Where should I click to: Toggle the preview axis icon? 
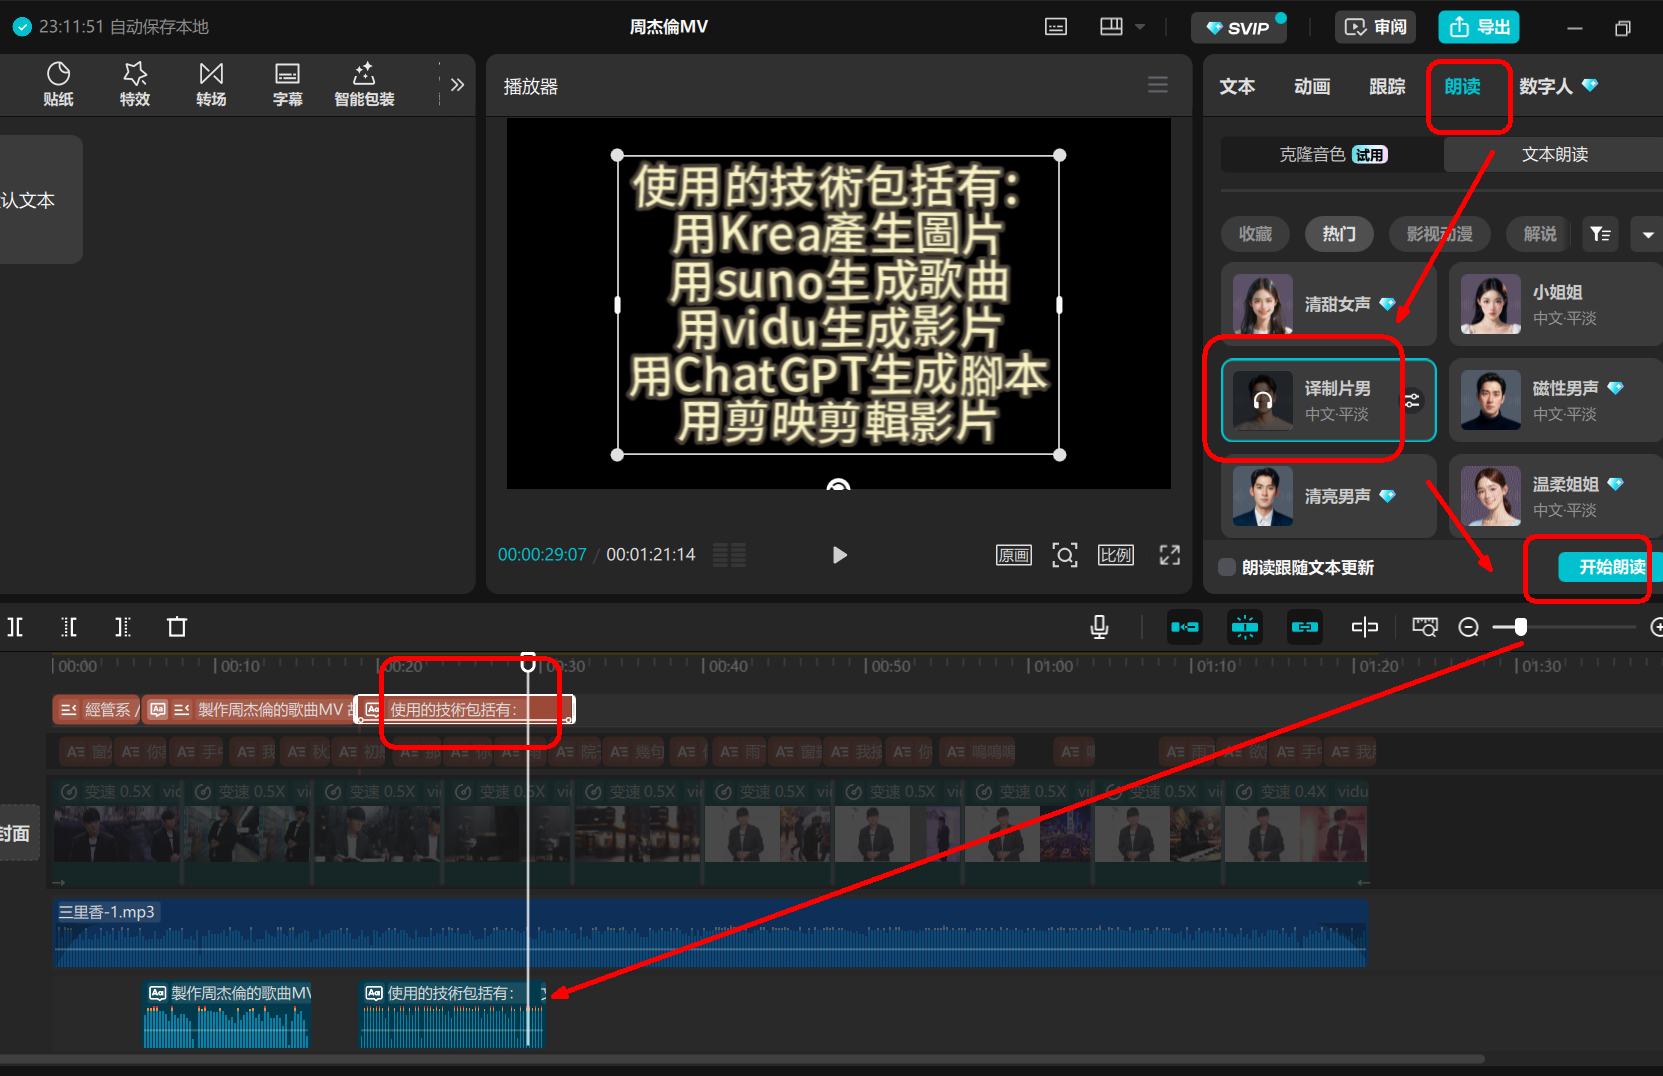(1365, 627)
